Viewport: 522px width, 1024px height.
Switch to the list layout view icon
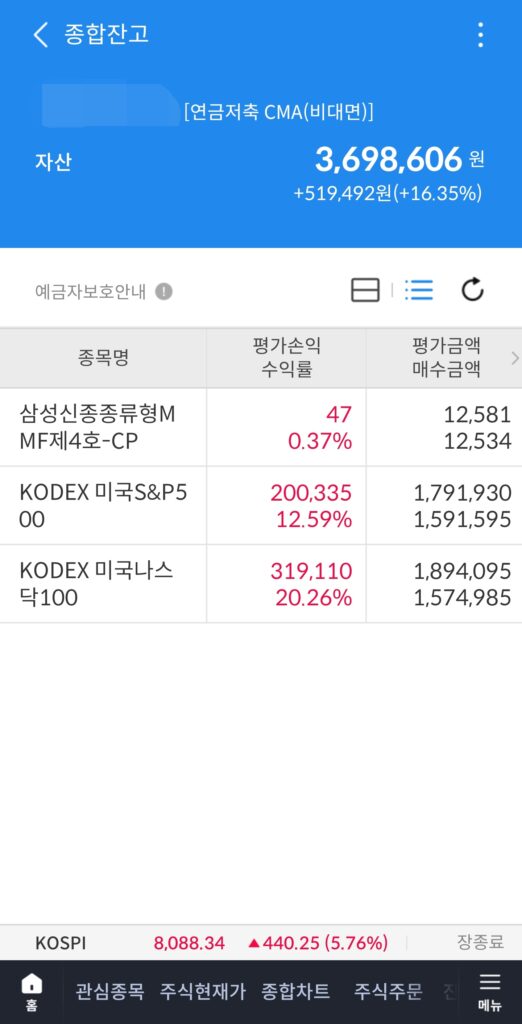pos(419,290)
